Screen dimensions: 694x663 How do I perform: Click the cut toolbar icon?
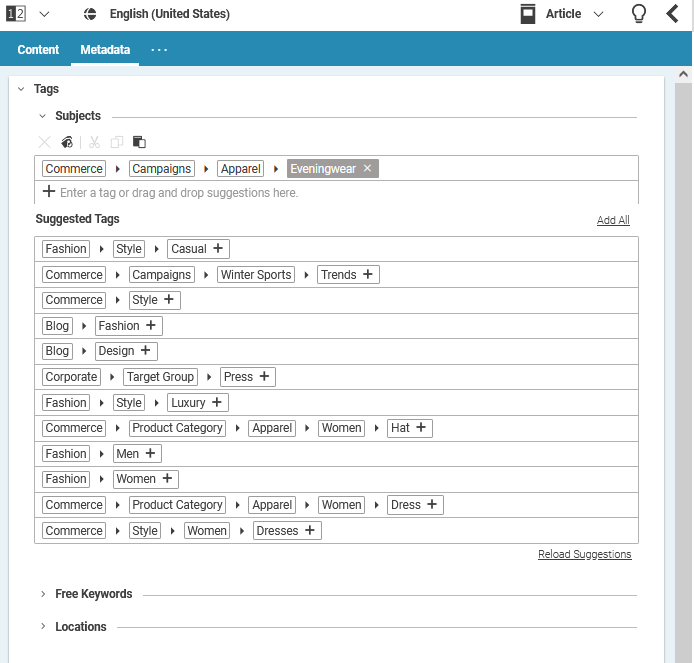click(94, 143)
